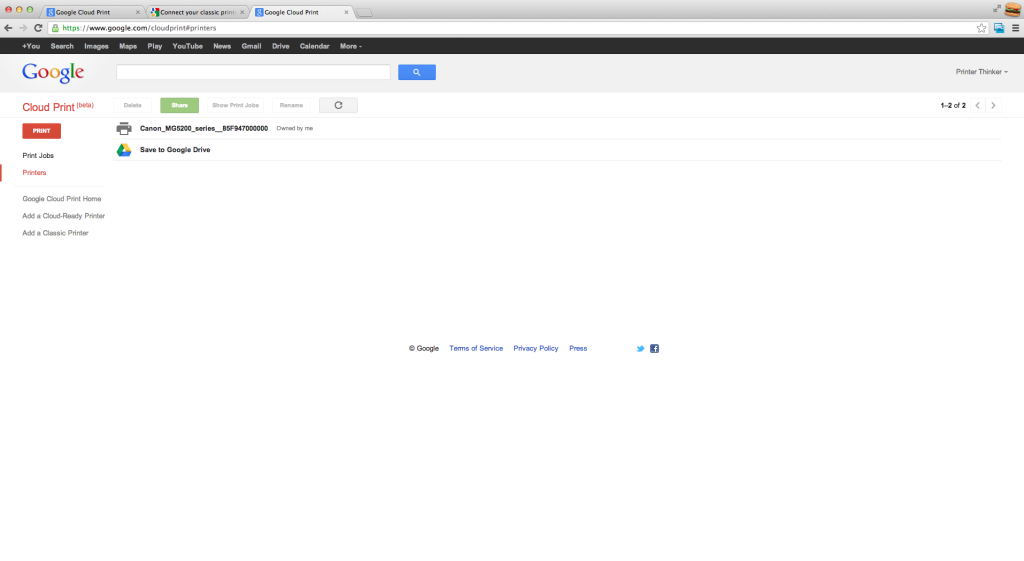
Task: Click the Google logo
Action: tap(53, 72)
